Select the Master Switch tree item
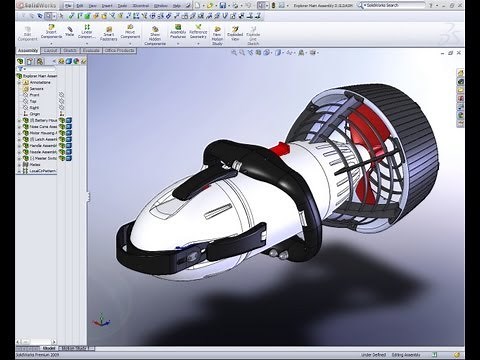480x360 pixels. pyautogui.click(x=40, y=158)
